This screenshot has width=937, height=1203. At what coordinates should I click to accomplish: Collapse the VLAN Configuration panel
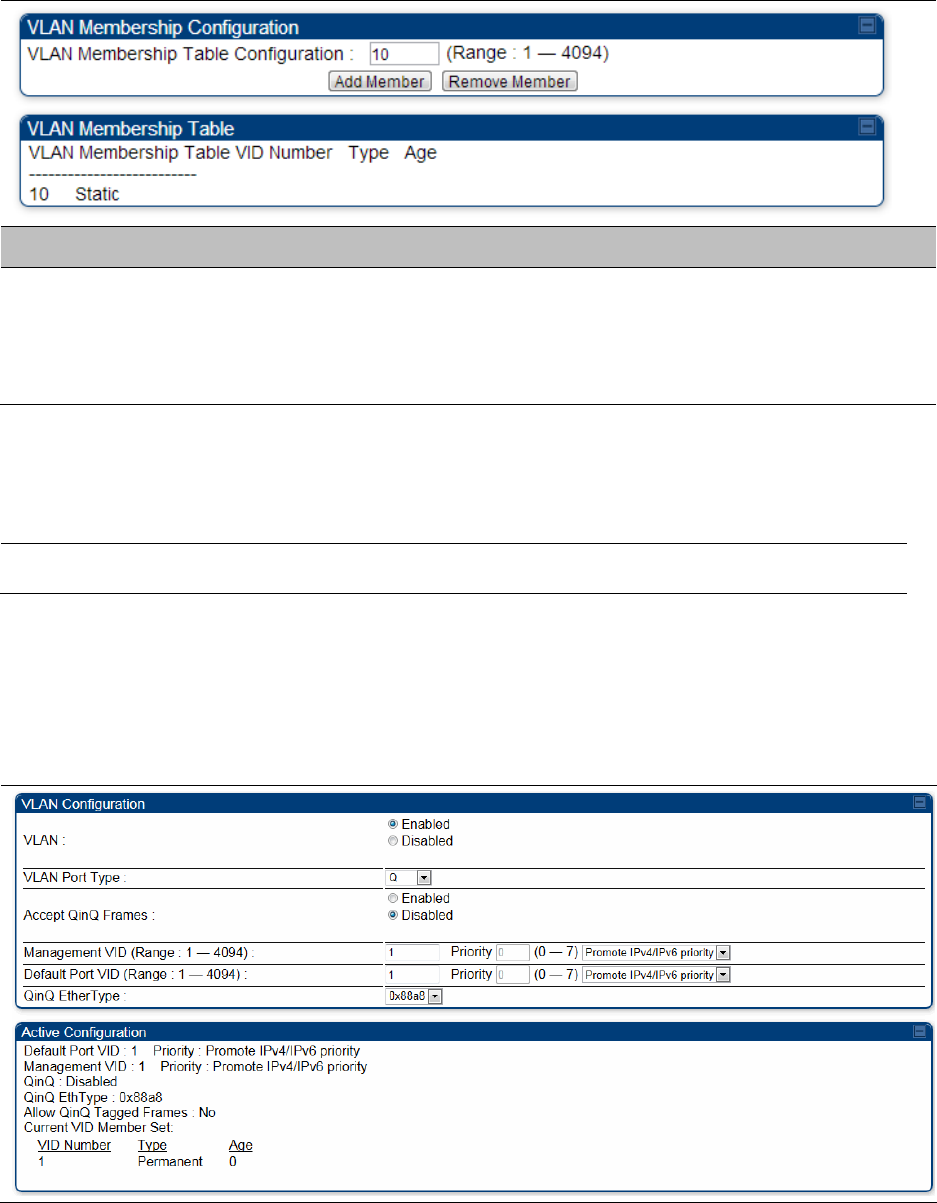tap(919, 803)
